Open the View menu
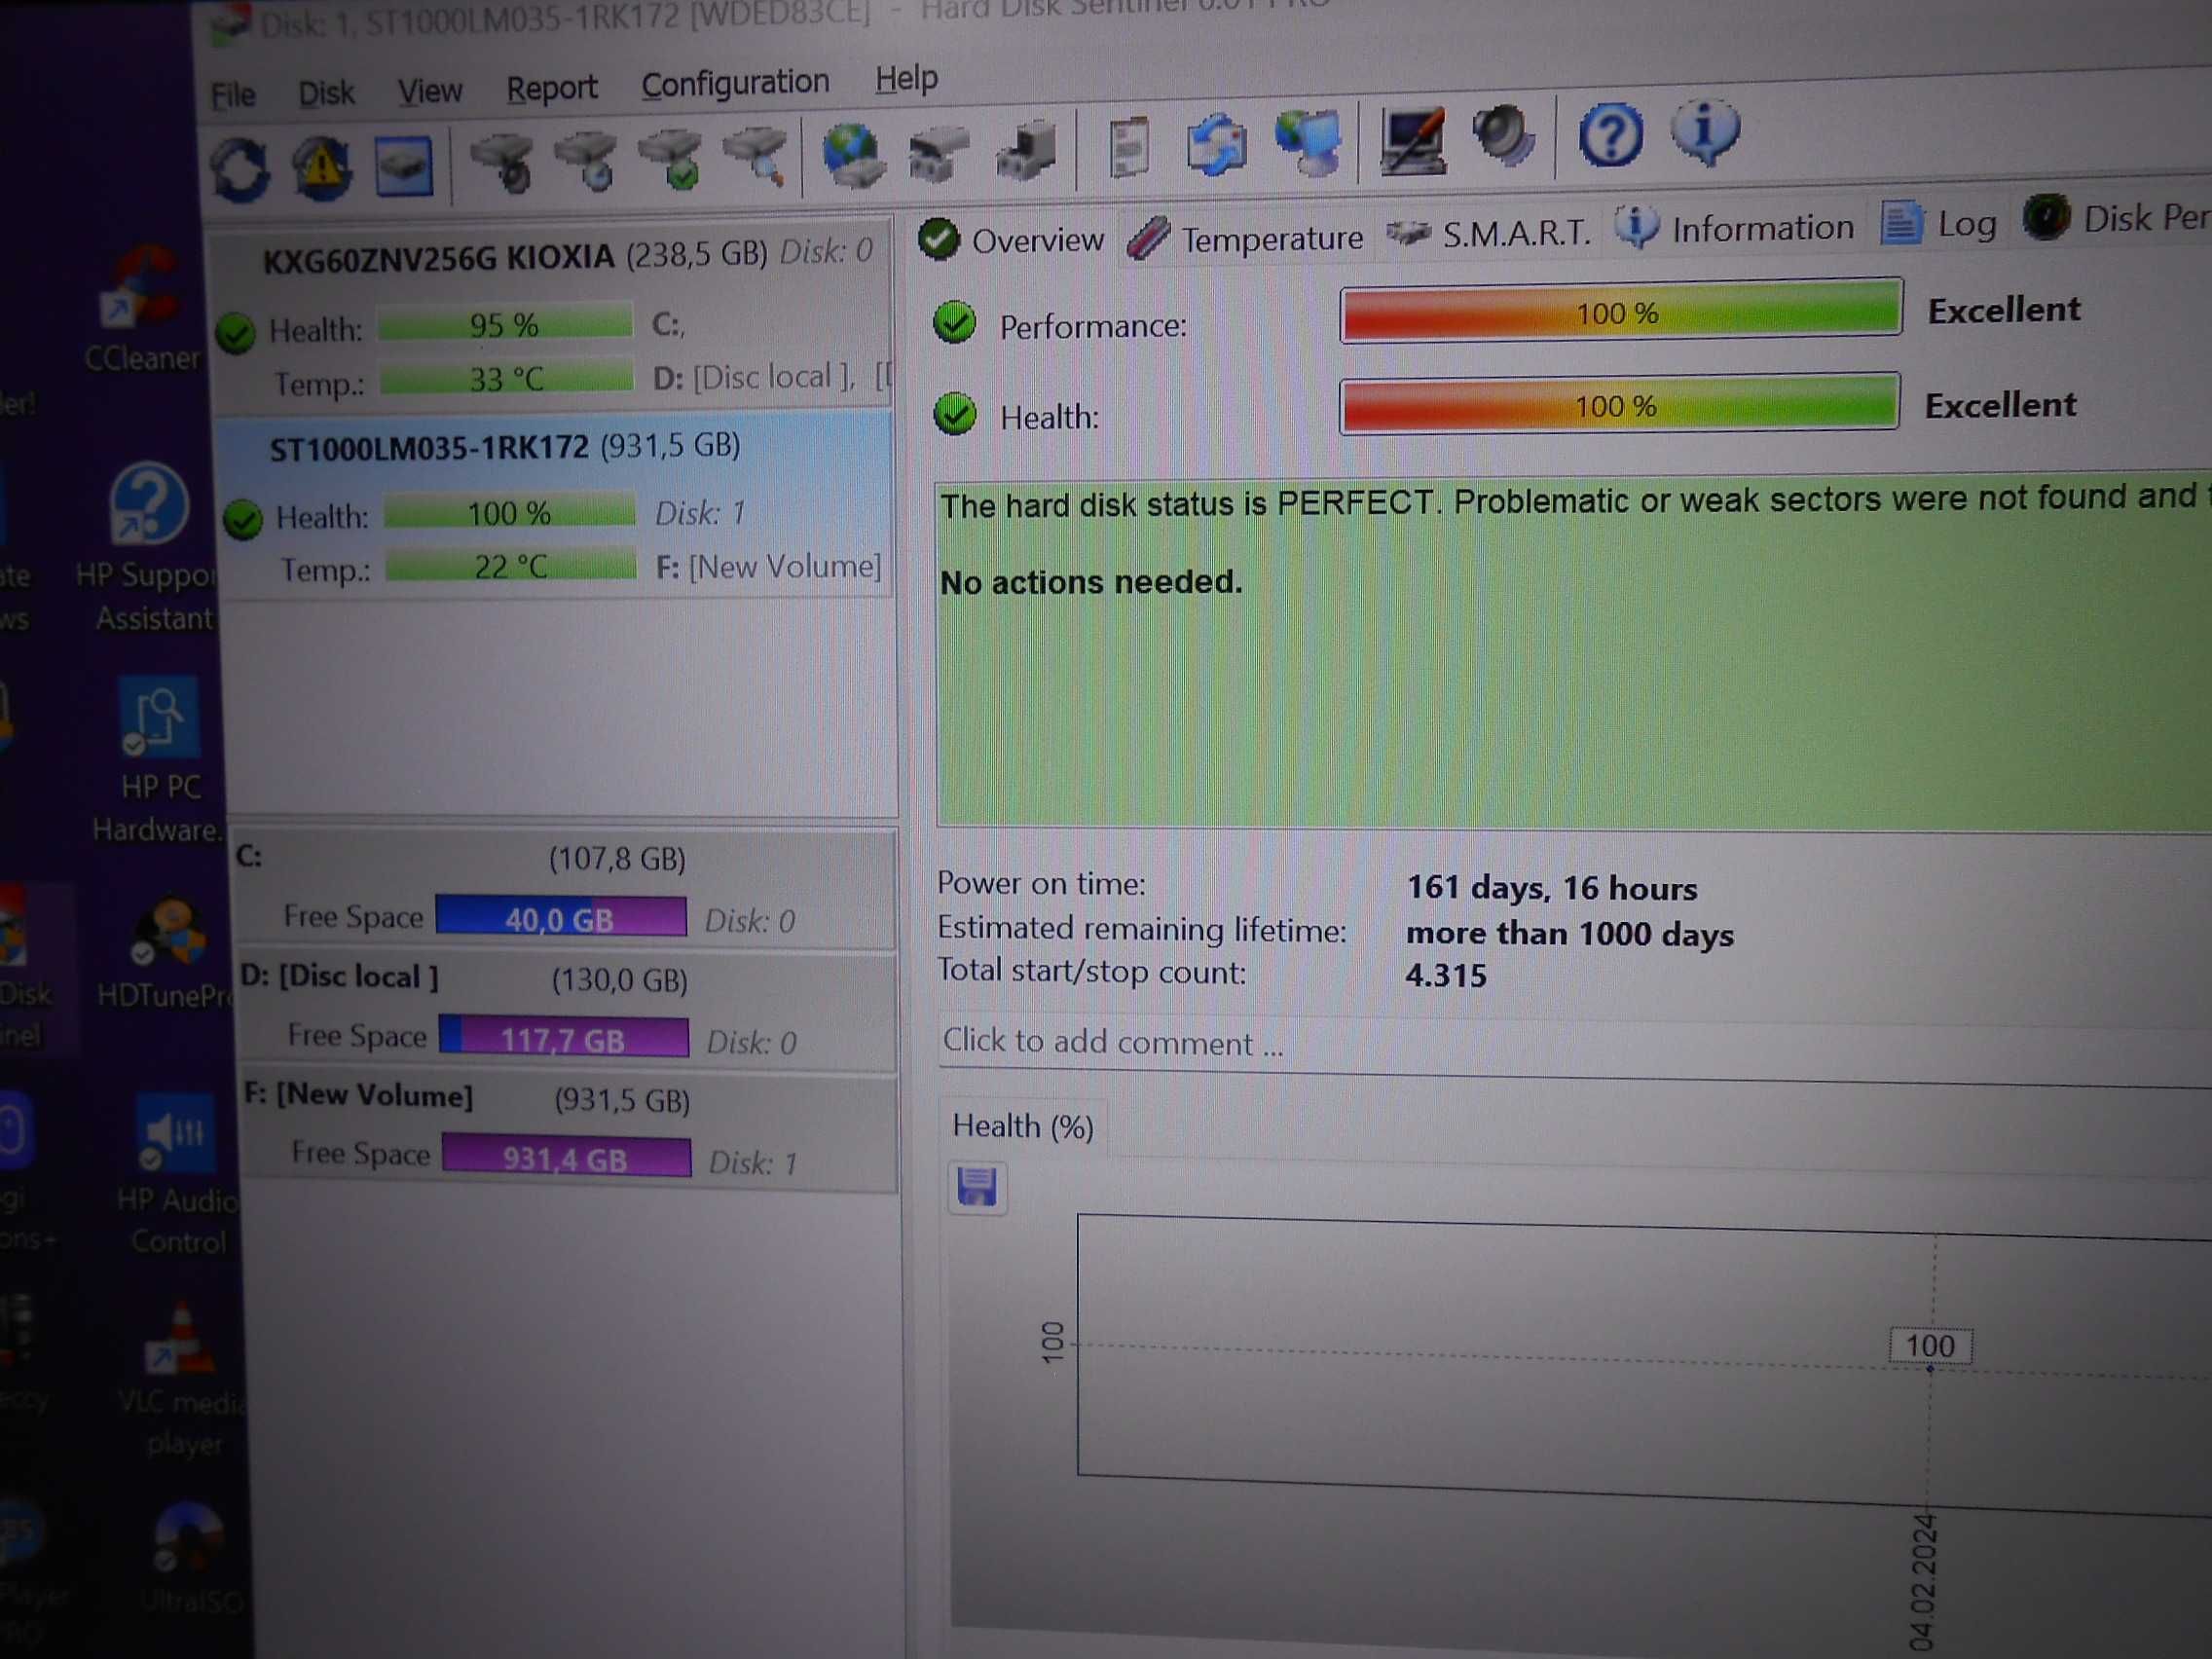This screenshot has width=2212, height=1659. (430, 91)
